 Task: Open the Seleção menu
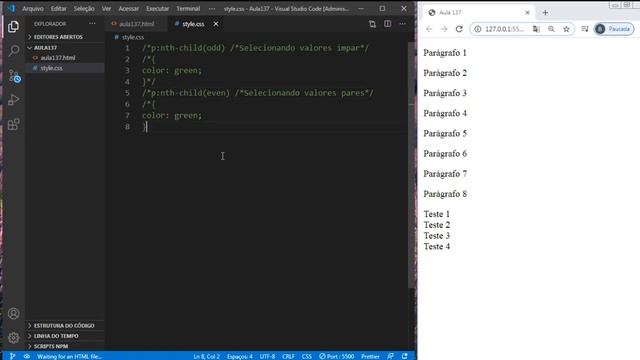(84, 8)
